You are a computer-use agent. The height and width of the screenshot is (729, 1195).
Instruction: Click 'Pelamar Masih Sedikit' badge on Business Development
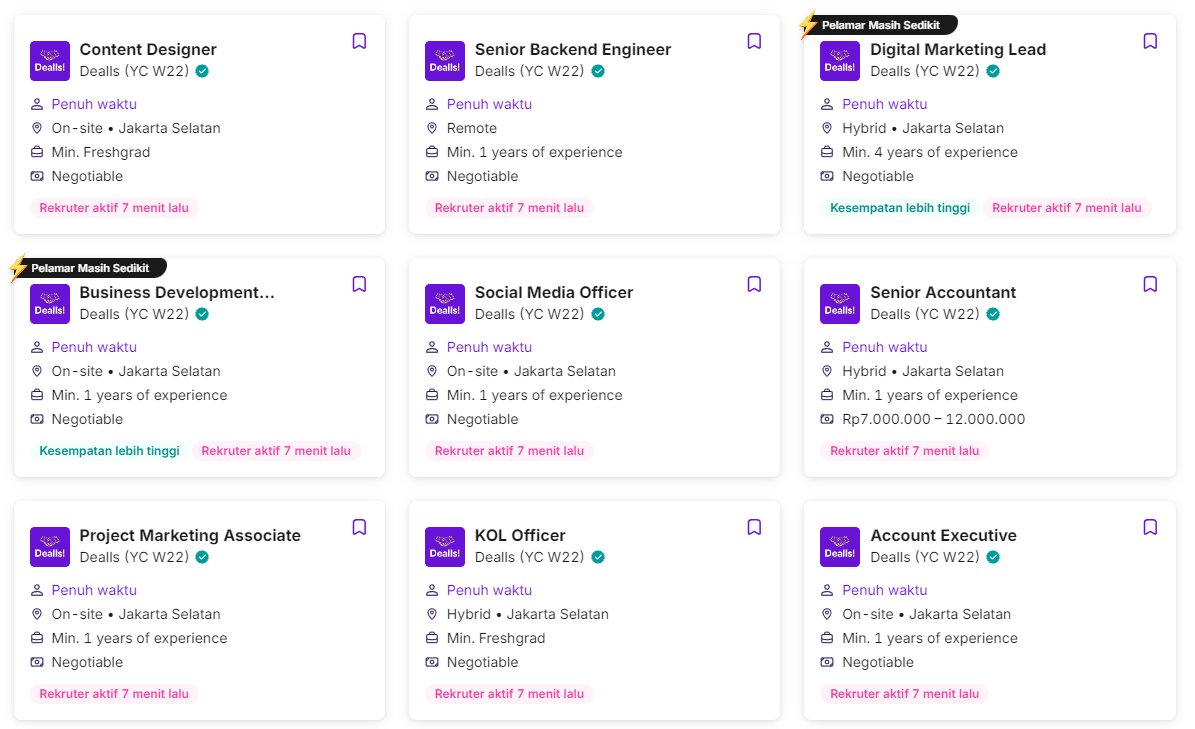click(90, 268)
